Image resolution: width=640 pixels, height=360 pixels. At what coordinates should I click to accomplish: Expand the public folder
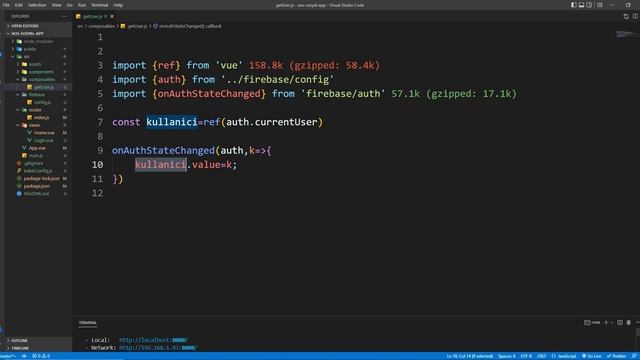[x=37, y=49]
